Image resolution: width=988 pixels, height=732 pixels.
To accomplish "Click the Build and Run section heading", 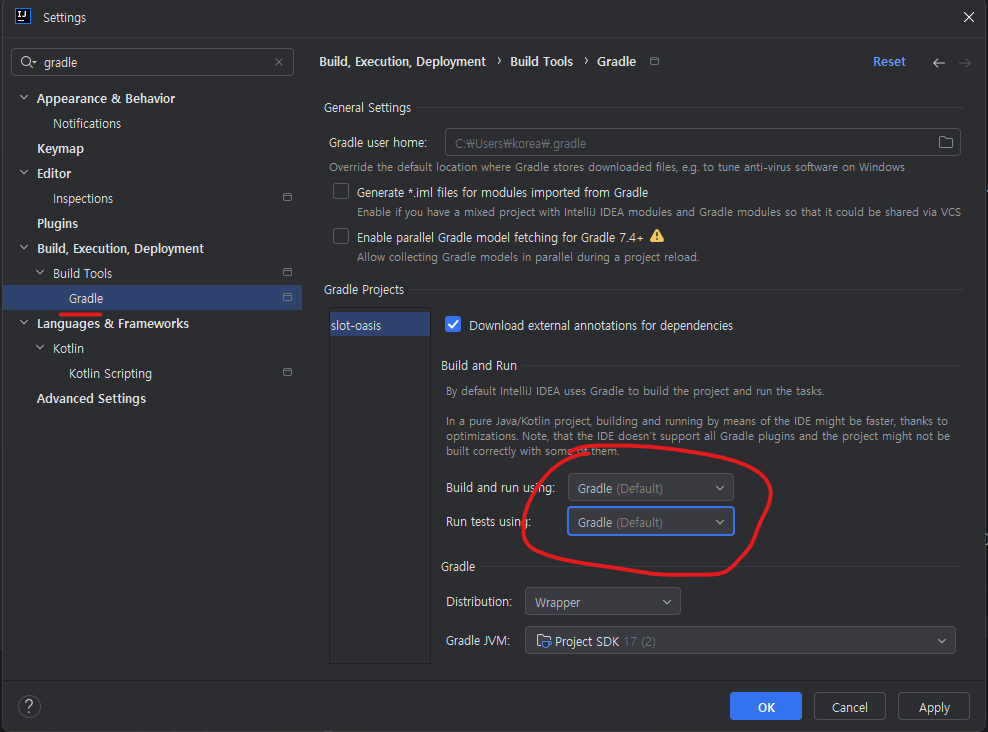I will click(x=479, y=365).
